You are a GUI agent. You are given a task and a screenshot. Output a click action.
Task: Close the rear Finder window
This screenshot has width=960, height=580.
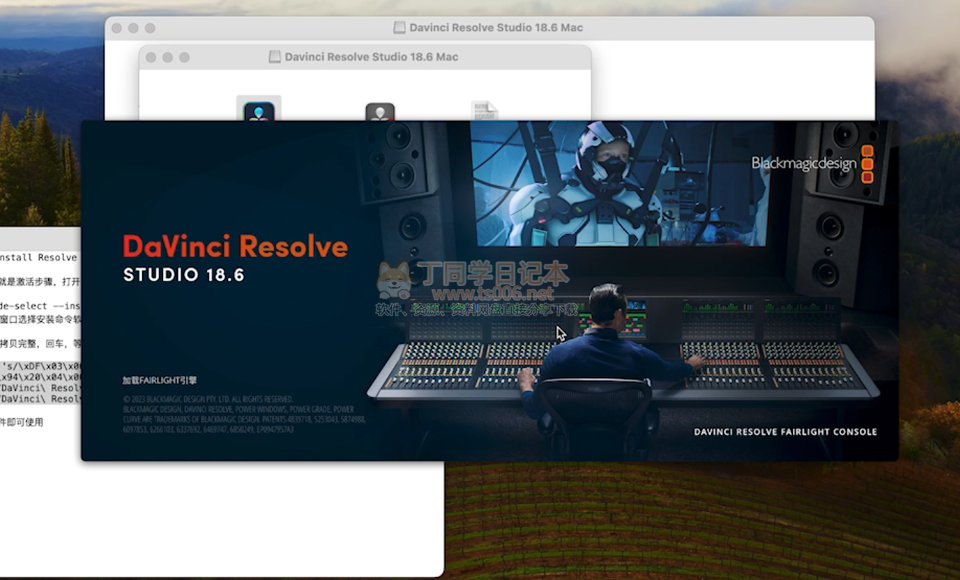(116, 28)
